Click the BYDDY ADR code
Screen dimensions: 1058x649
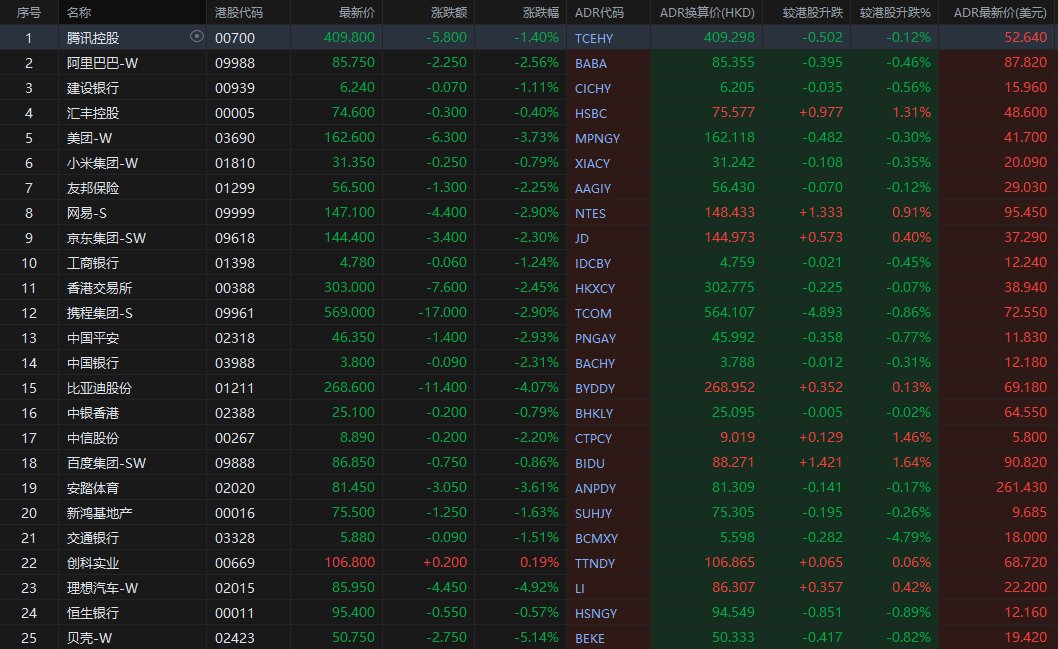click(x=594, y=387)
